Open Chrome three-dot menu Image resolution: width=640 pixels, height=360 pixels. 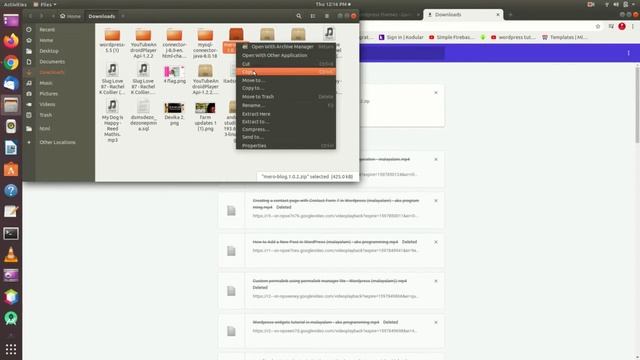[x=633, y=26]
